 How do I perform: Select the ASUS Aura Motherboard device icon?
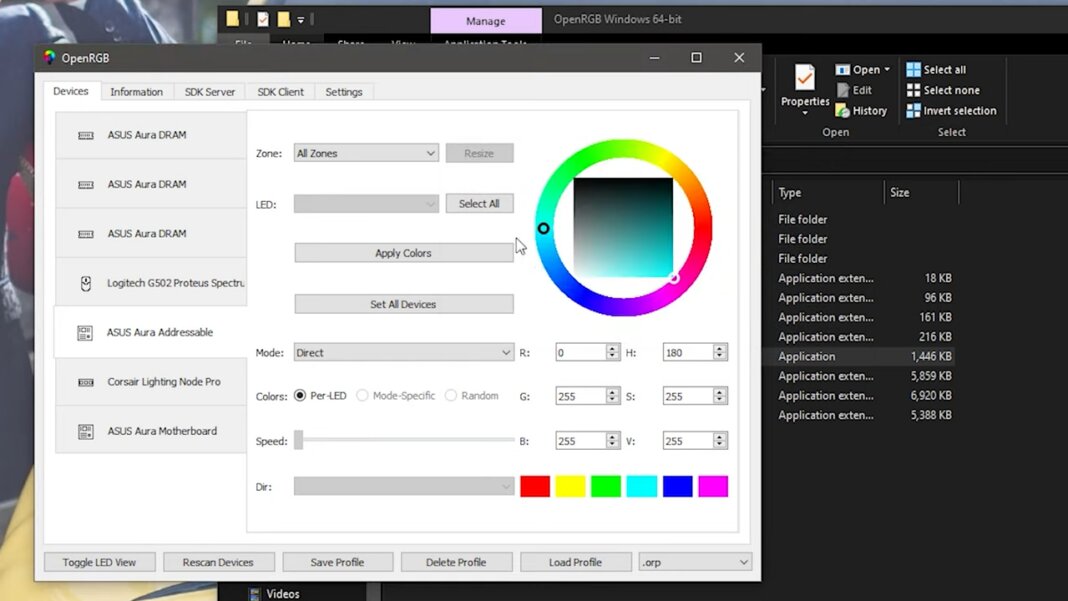(x=86, y=432)
